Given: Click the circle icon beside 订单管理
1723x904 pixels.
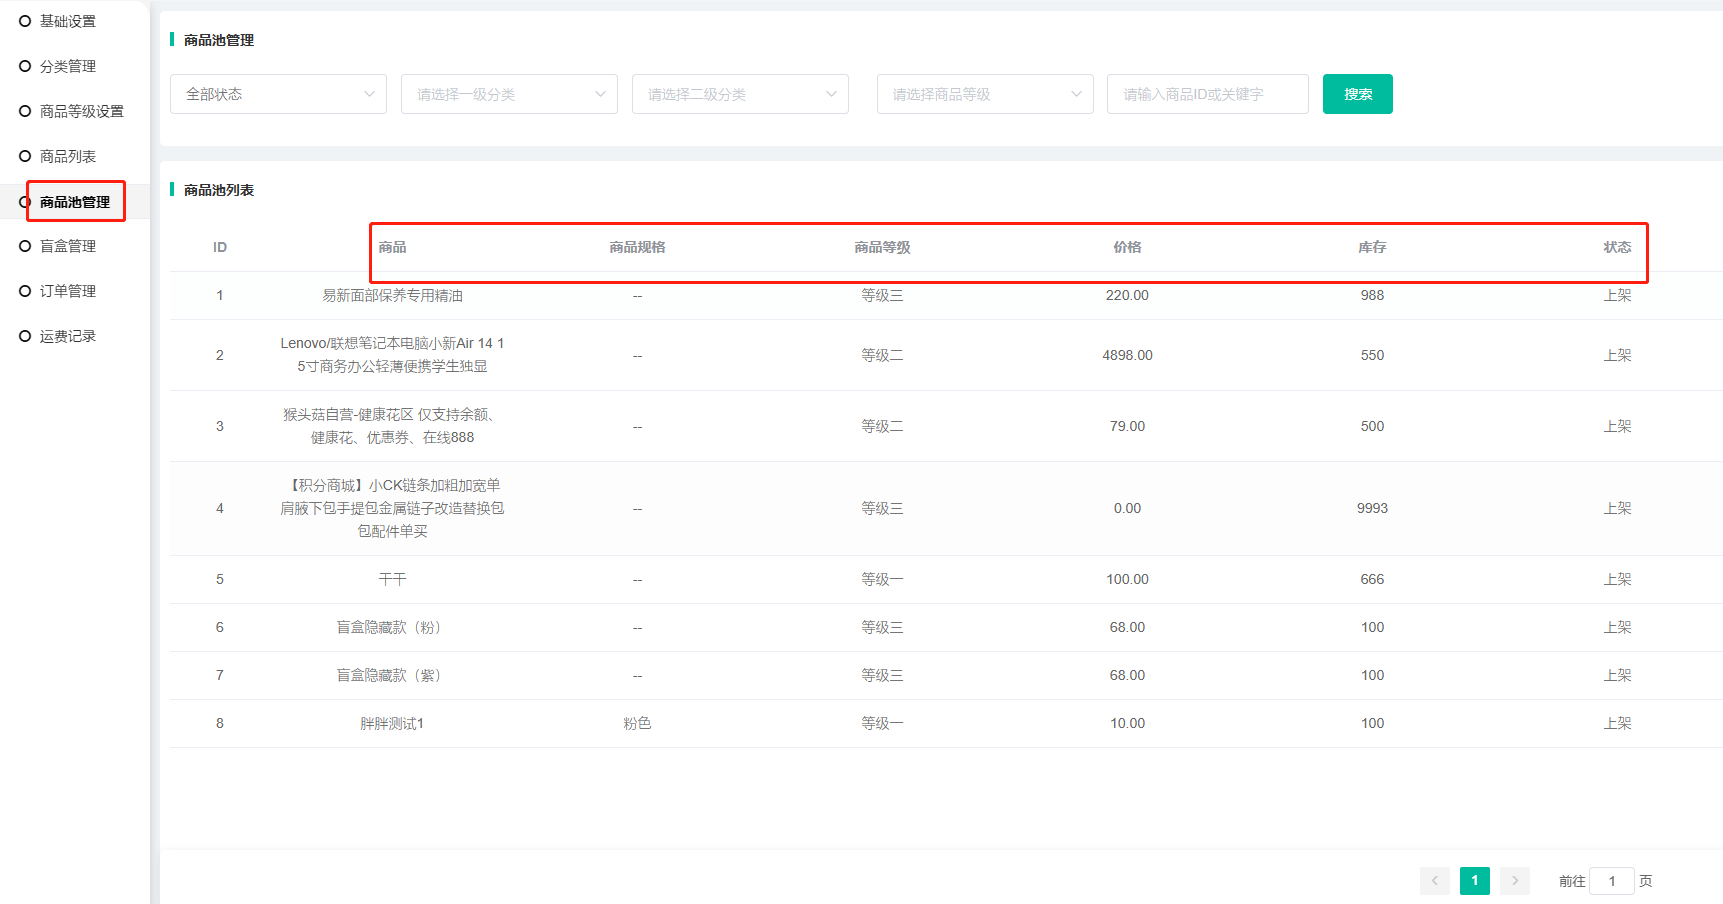Looking at the screenshot, I should coord(25,291).
